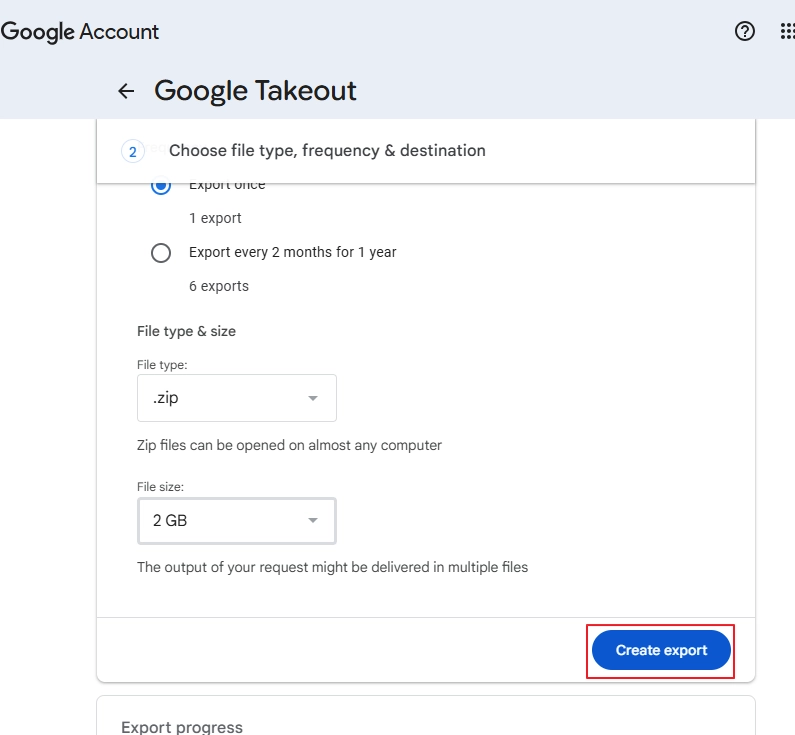Click the Create export button

coord(661,650)
